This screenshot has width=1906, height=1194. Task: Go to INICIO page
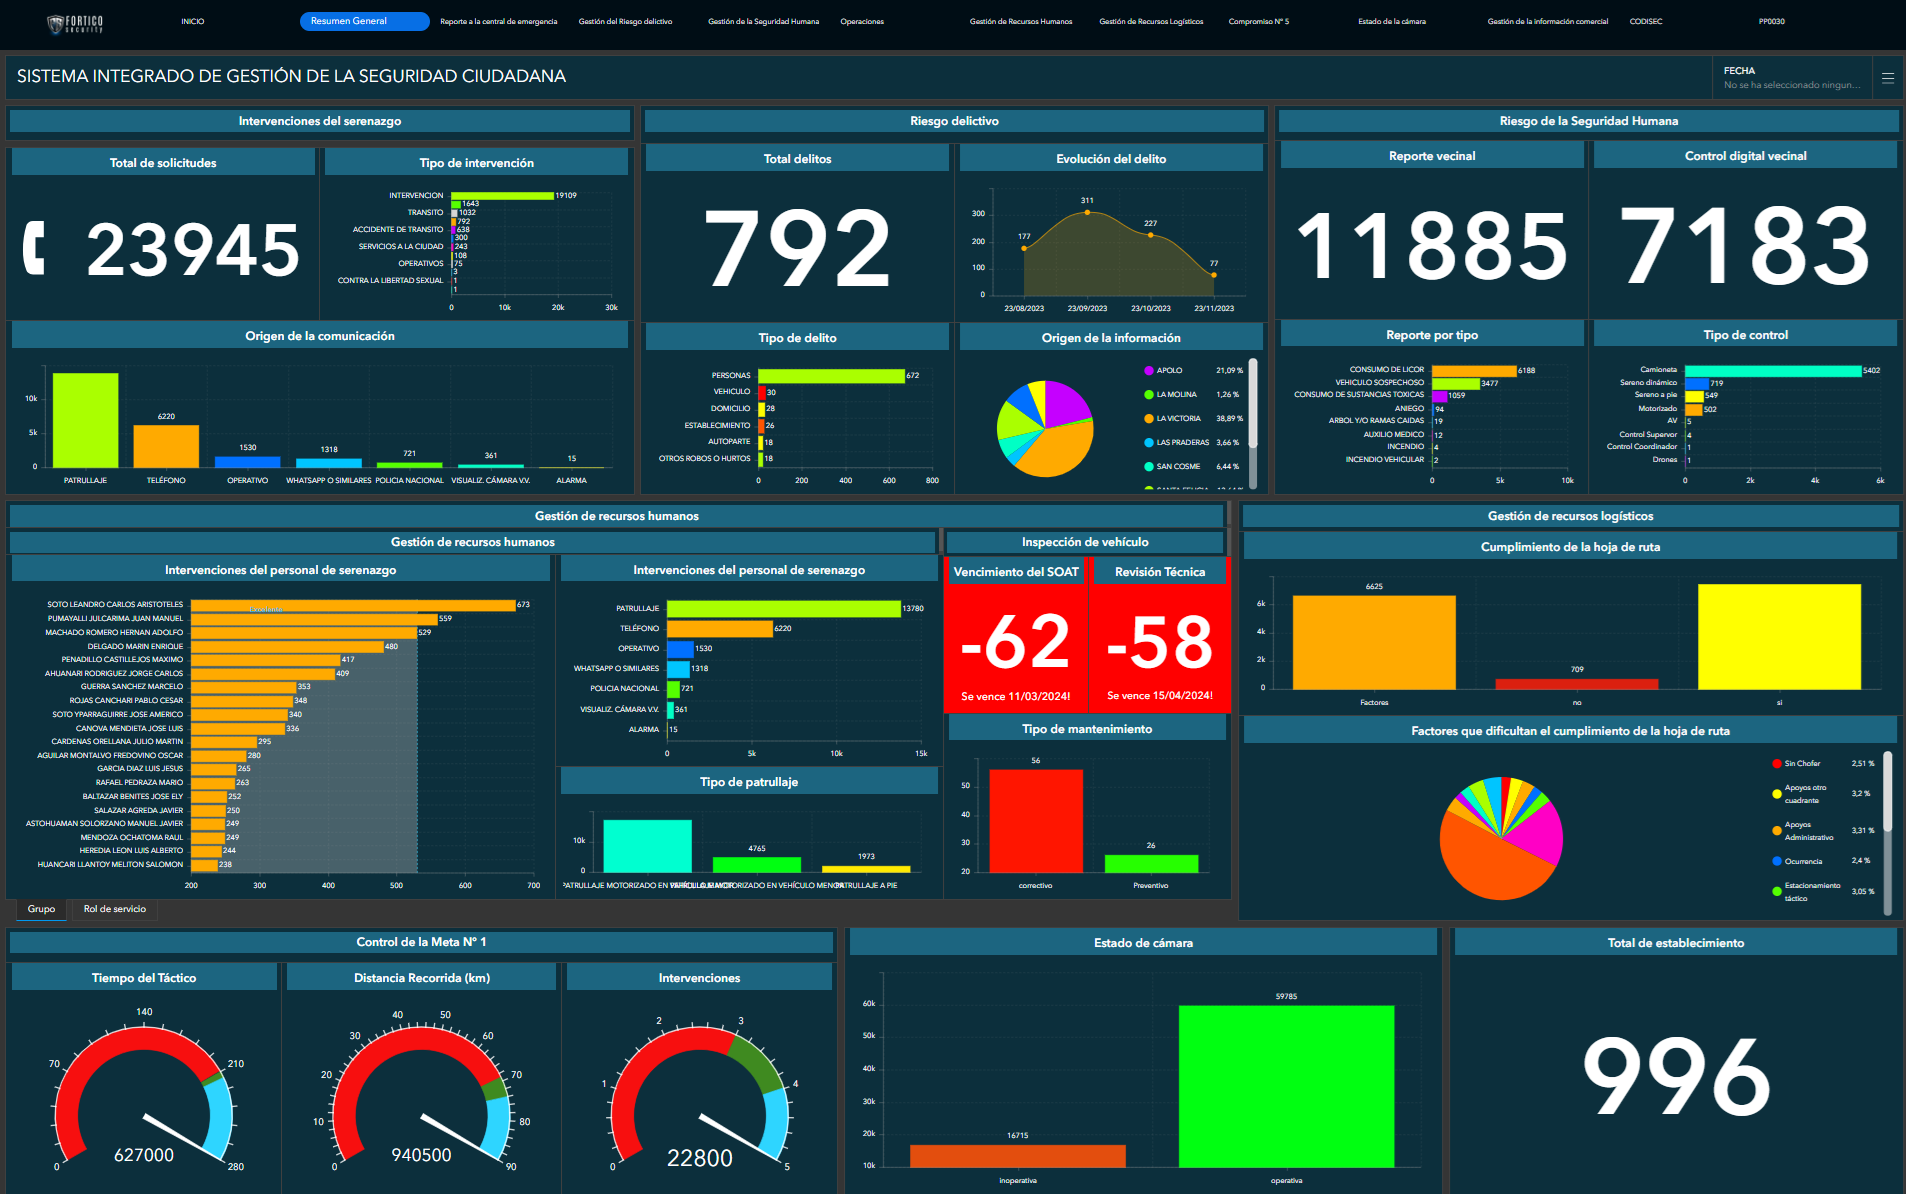(192, 22)
